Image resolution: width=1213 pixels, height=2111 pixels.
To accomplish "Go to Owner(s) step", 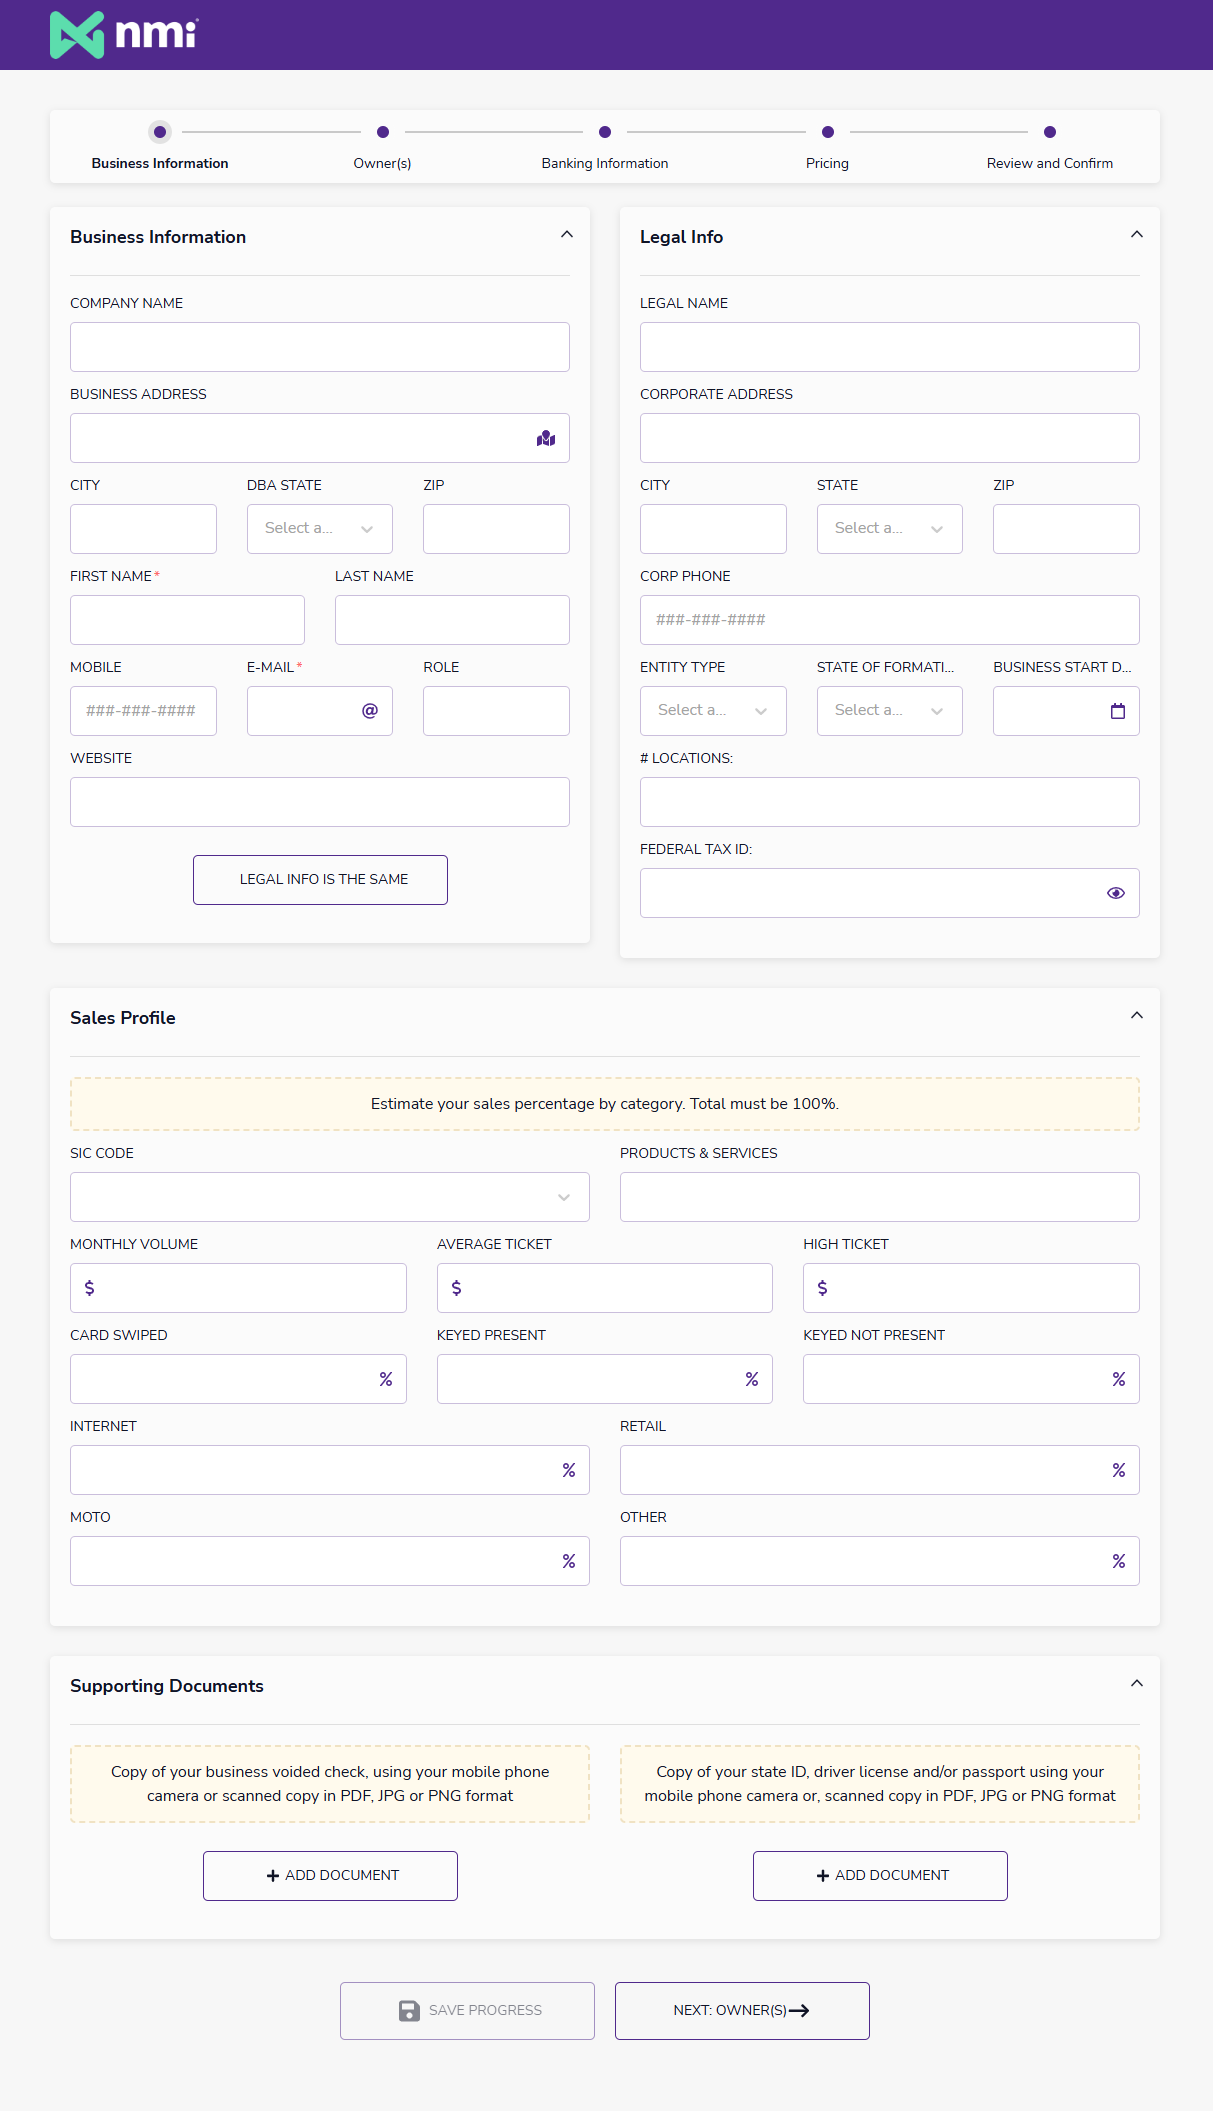I will (x=383, y=147).
